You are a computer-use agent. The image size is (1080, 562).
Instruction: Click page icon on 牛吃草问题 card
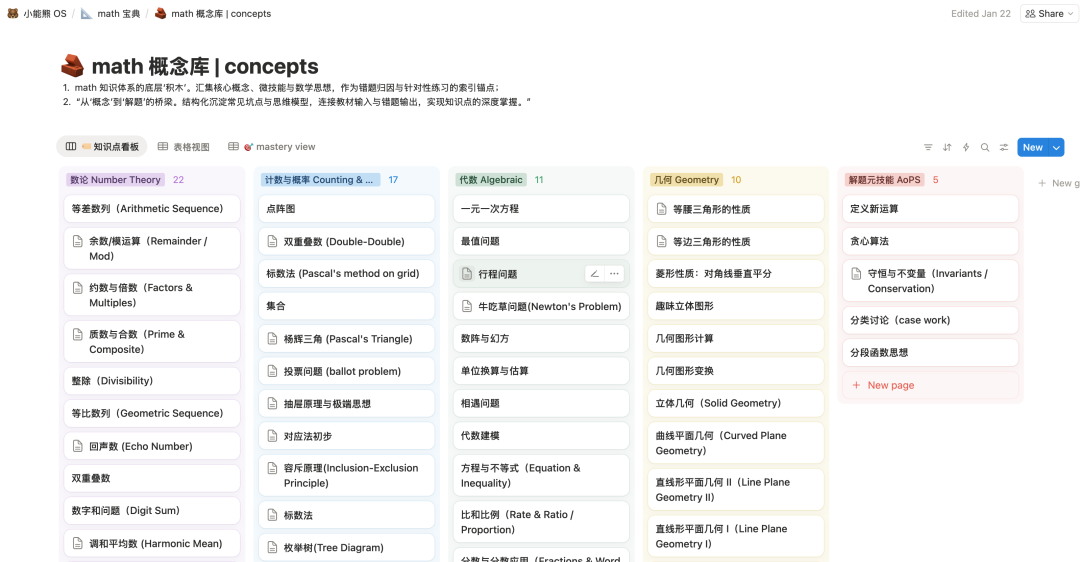467,306
